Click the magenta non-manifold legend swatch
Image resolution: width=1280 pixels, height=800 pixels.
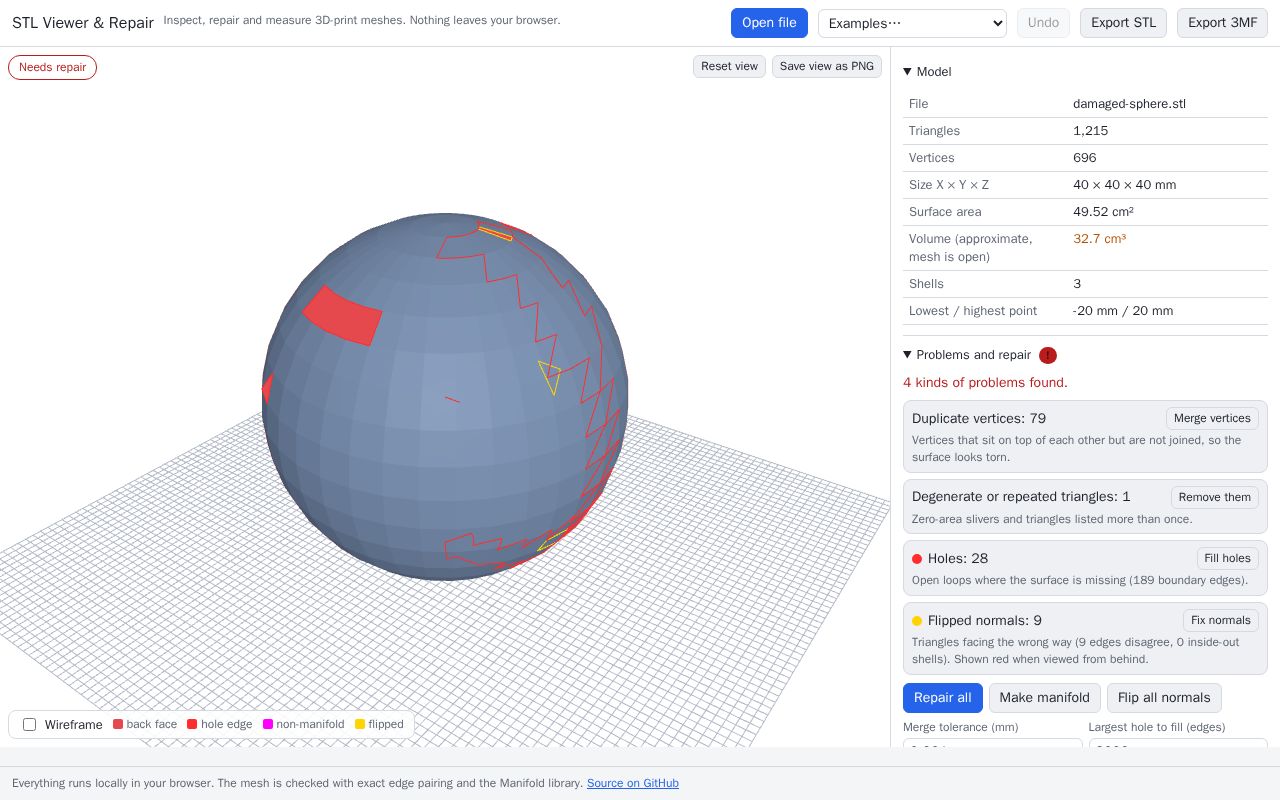coord(268,724)
